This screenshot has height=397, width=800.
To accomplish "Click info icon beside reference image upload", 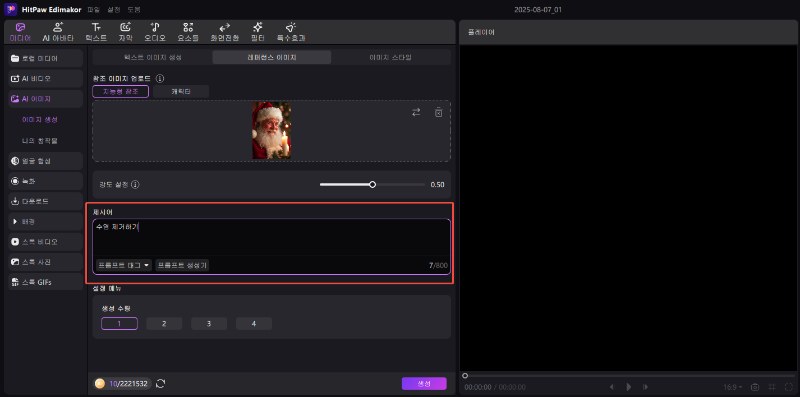I will click(x=160, y=79).
